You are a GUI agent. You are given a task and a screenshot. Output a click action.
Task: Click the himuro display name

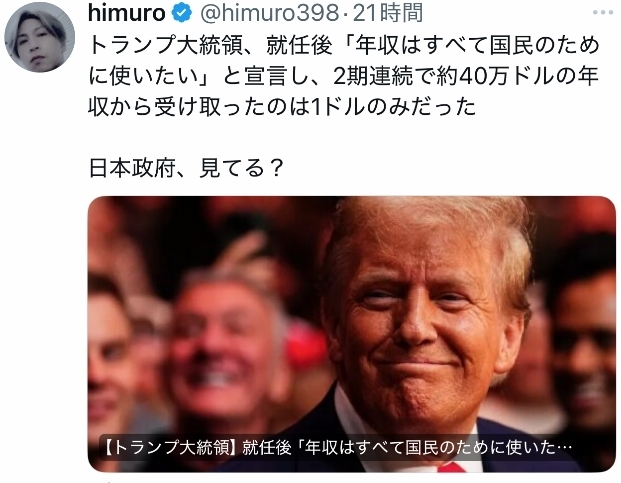(126, 13)
